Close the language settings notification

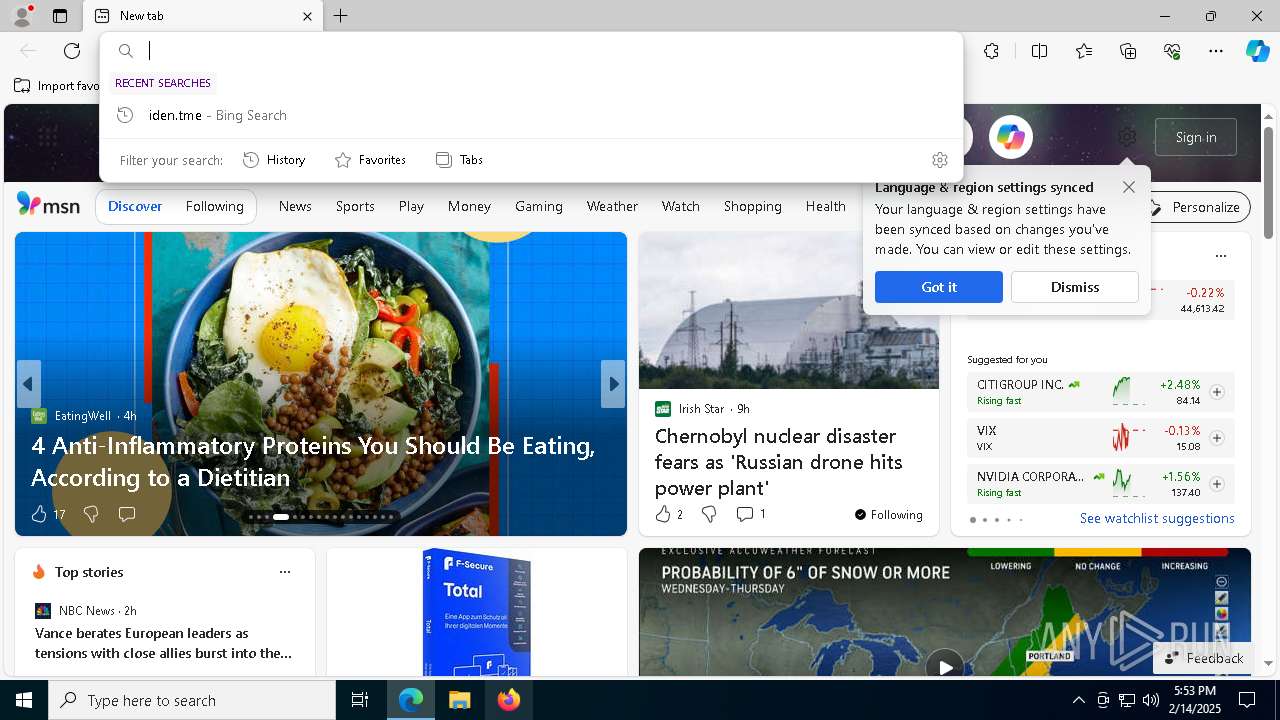tap(1128, 187)
